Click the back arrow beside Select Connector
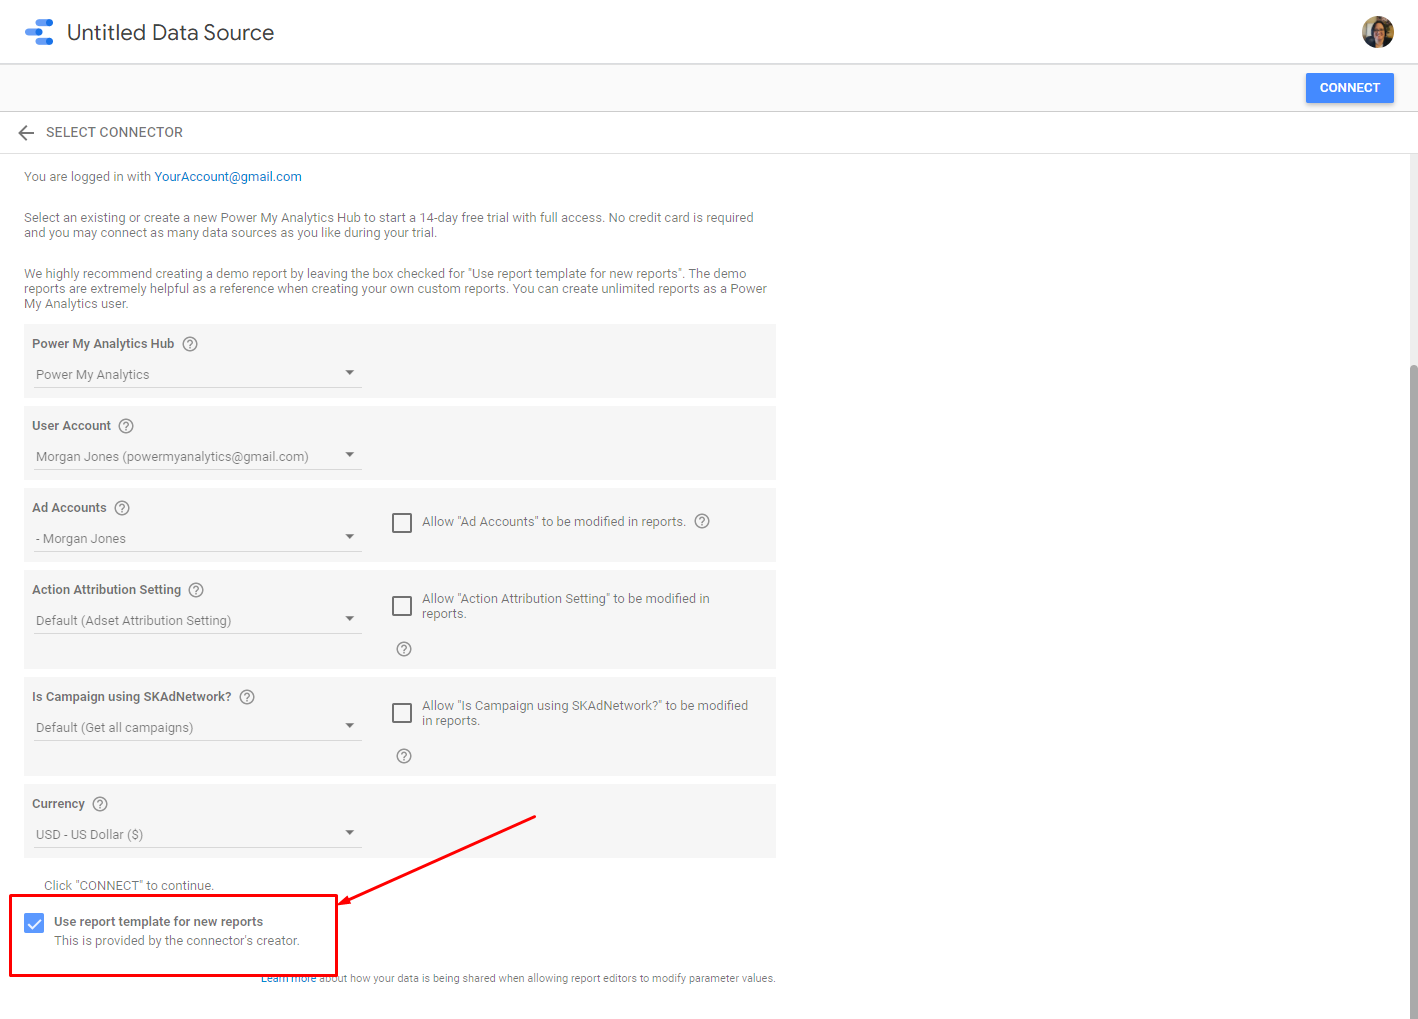 26,133
